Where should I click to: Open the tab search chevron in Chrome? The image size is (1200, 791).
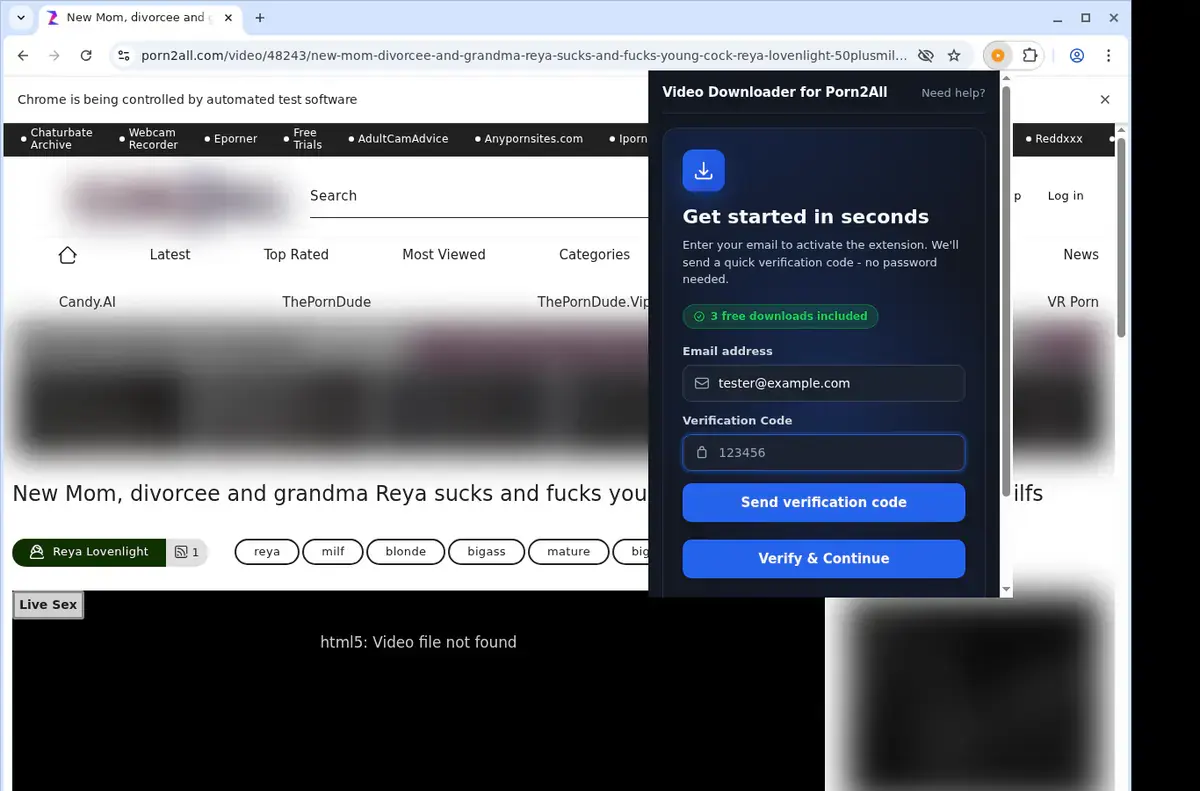coord(21,18)
